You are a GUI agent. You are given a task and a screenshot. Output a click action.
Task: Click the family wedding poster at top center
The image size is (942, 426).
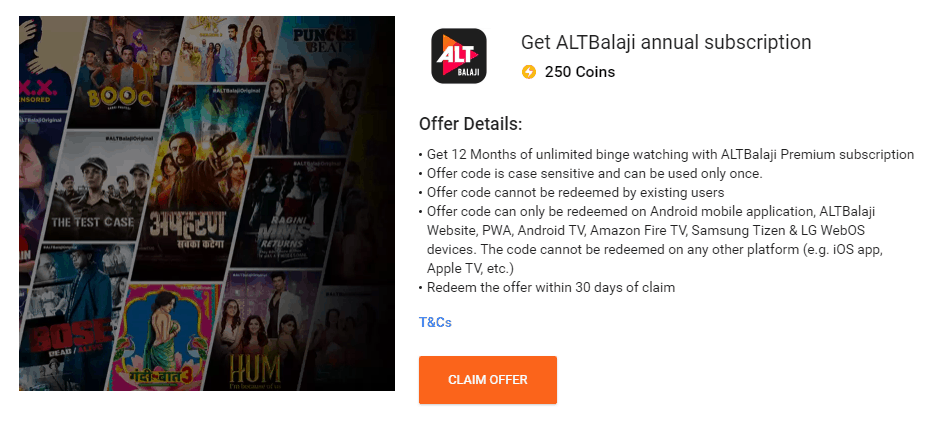(231, 48)
